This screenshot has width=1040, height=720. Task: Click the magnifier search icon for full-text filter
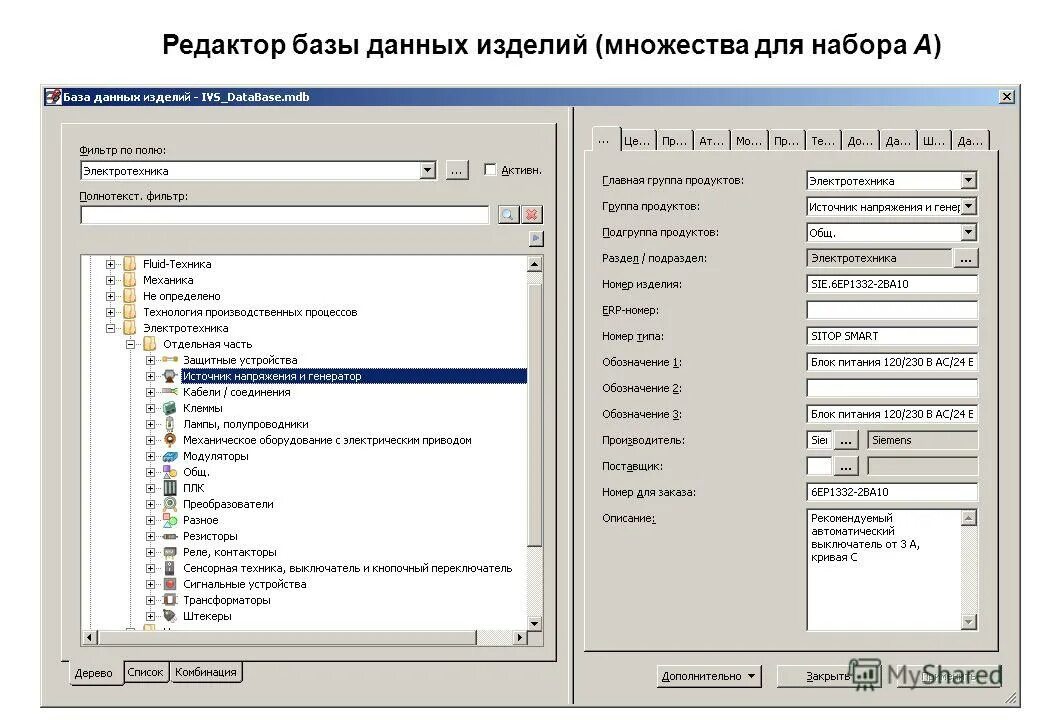point(510,213)
